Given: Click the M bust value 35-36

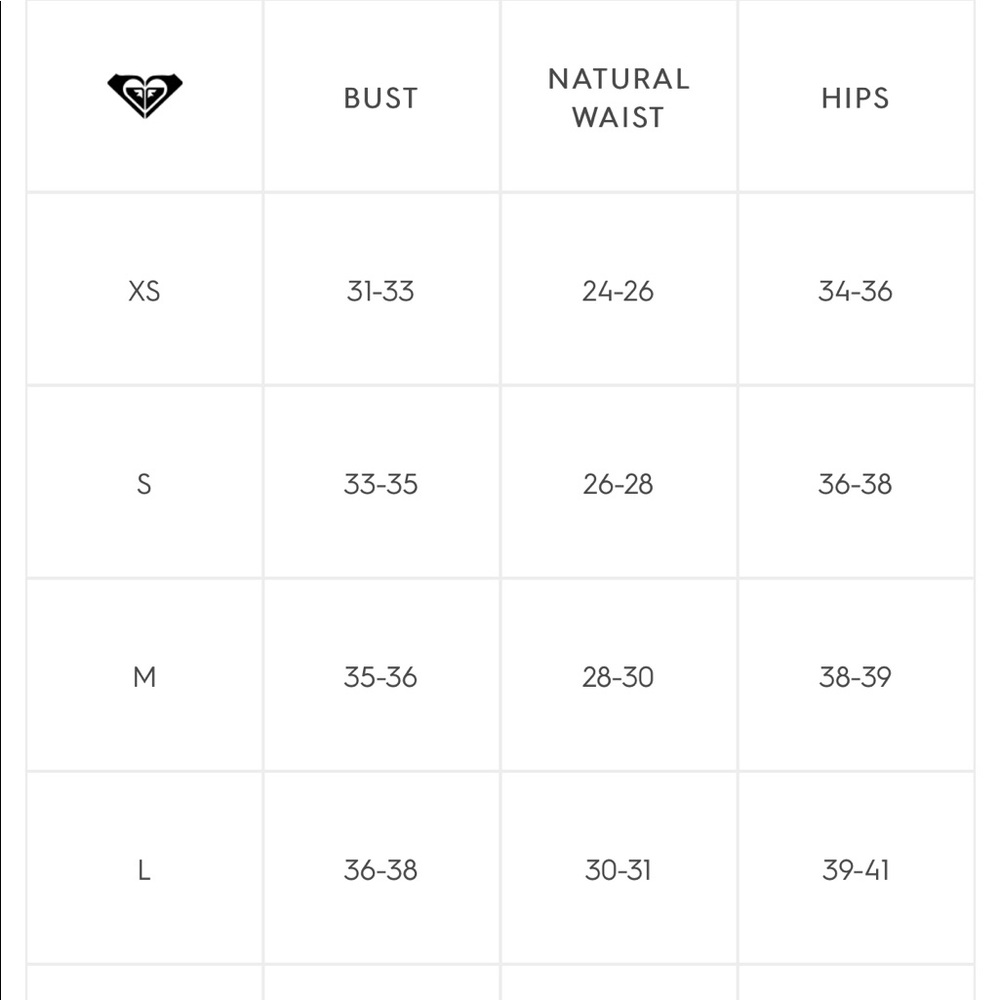Looking at the screenshot, I should tap(381, 677).
